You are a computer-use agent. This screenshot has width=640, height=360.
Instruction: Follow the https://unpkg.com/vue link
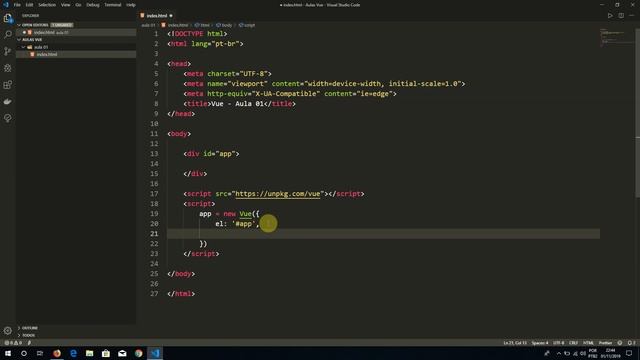pos(278,194)
